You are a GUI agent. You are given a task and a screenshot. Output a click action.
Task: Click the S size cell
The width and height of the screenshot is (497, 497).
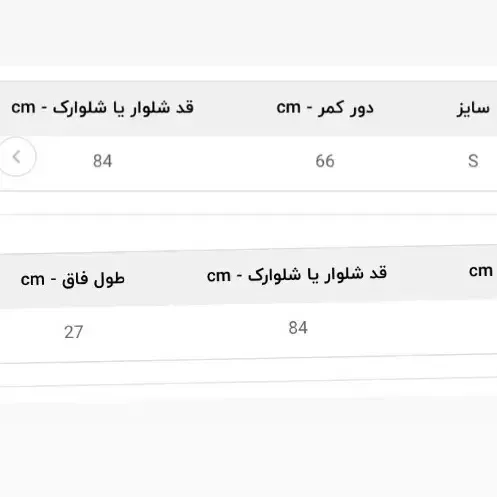pos(473,161)
